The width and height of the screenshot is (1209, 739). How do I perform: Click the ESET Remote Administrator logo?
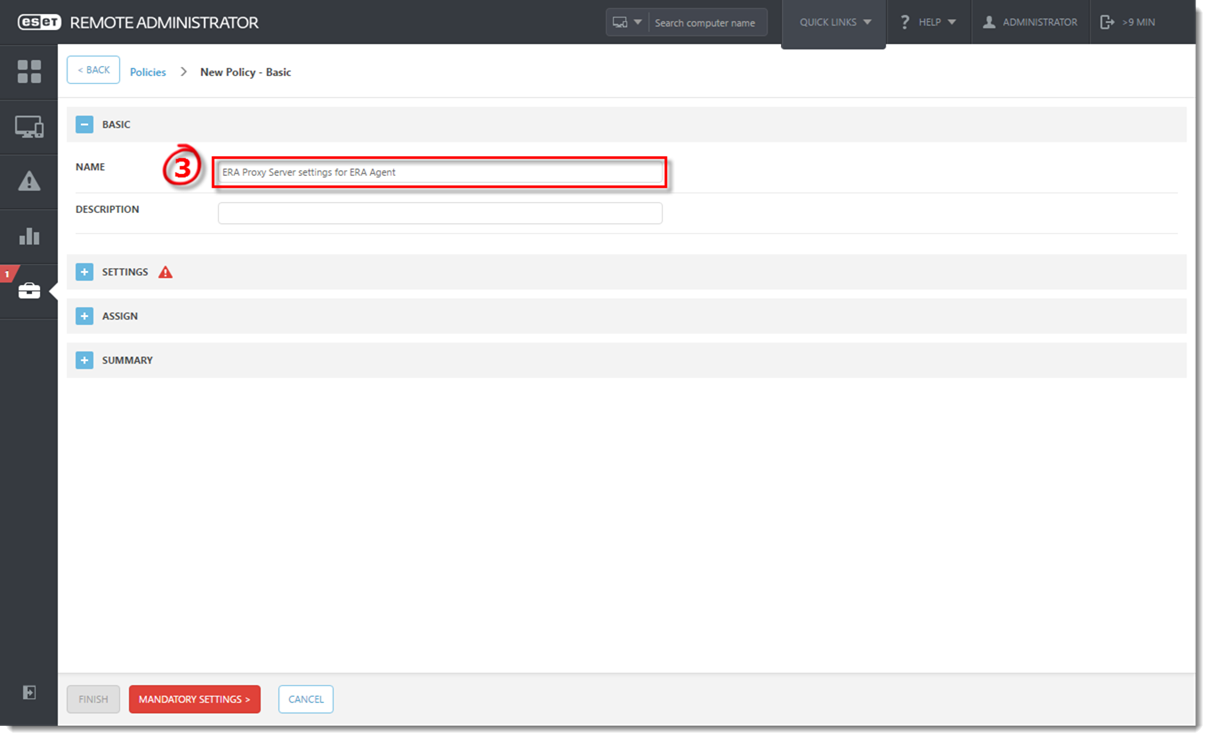(138, 22)
